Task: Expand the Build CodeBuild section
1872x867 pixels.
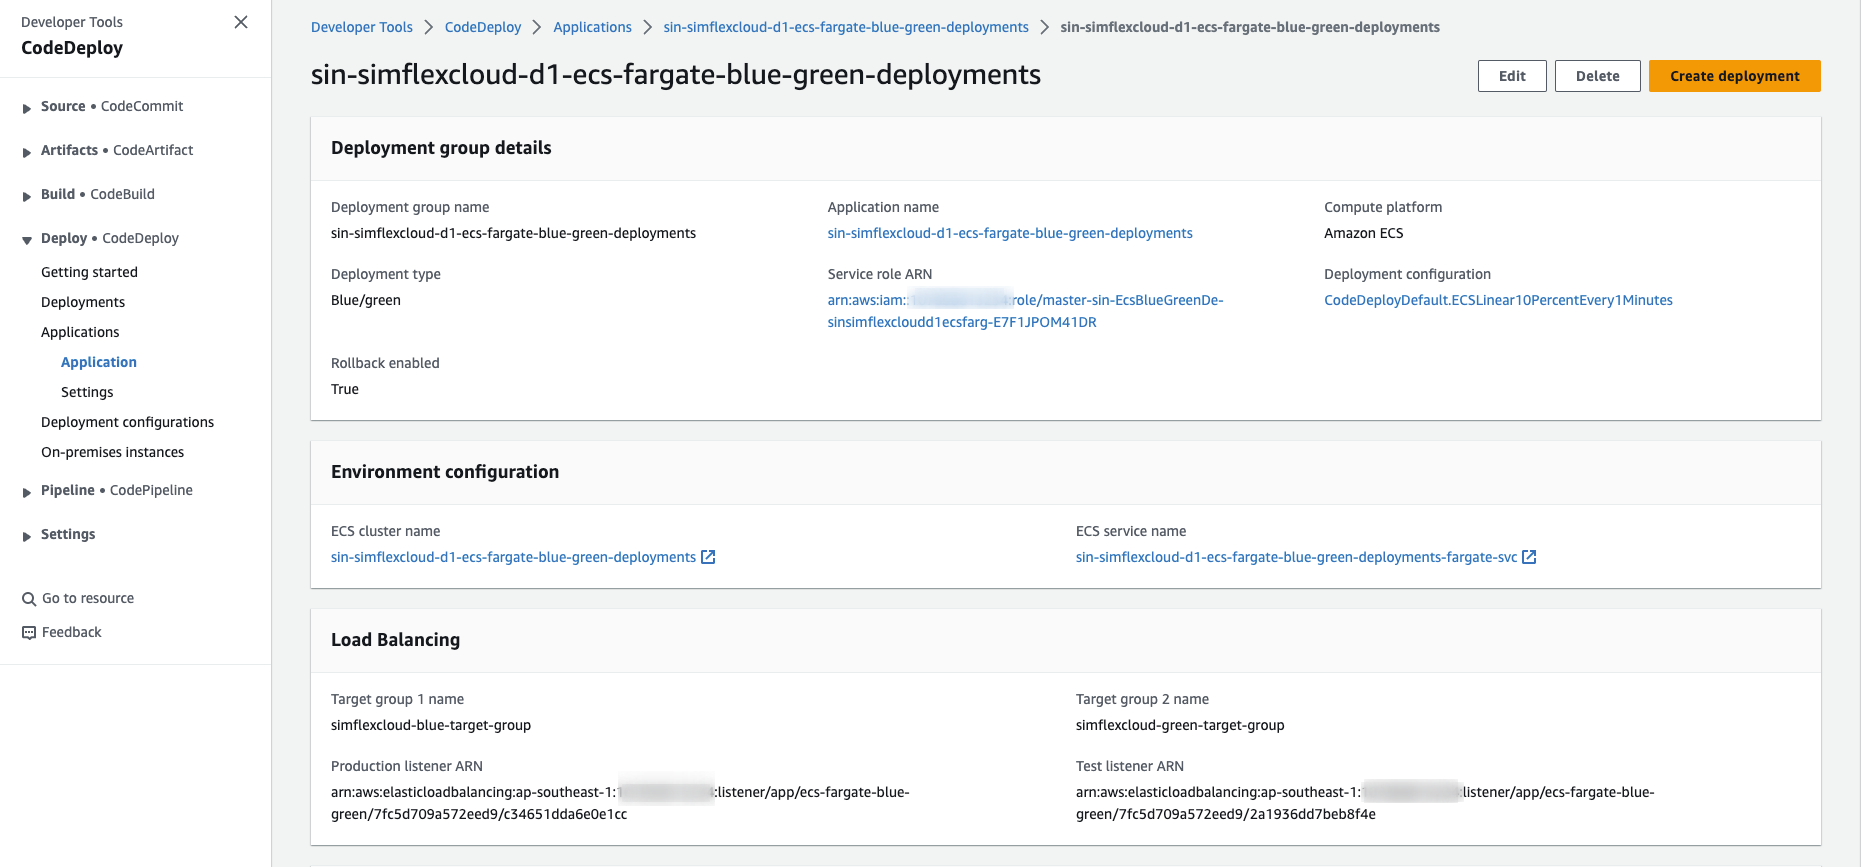Action: (x=27, y=195)
